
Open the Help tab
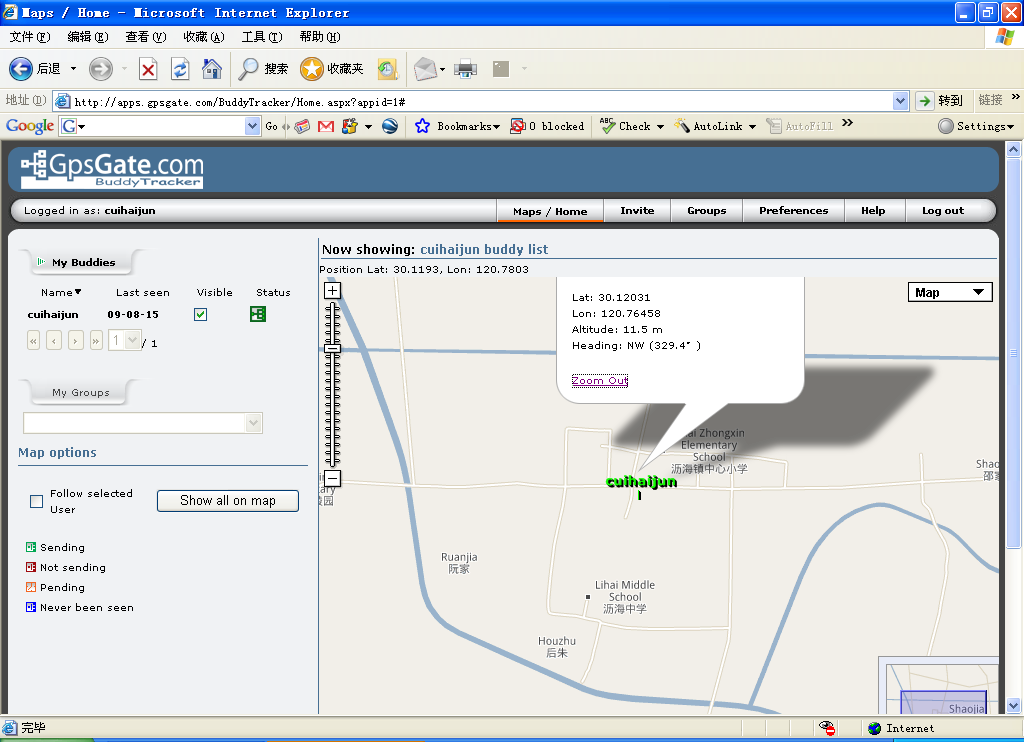pyautogui.click(x=873, y=210)
